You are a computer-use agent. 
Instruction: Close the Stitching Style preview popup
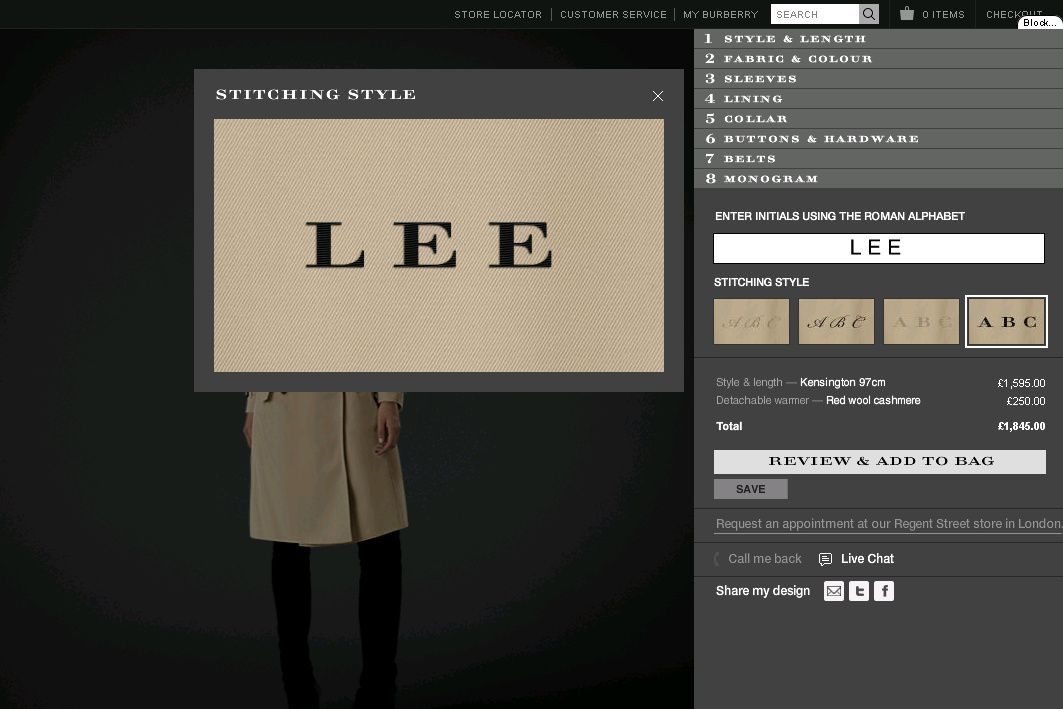657,96
